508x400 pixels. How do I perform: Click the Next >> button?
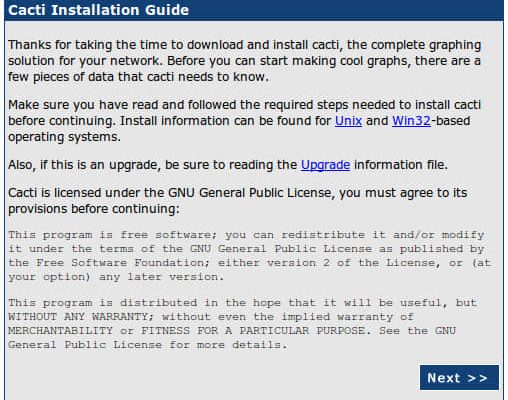coord(459,378)
